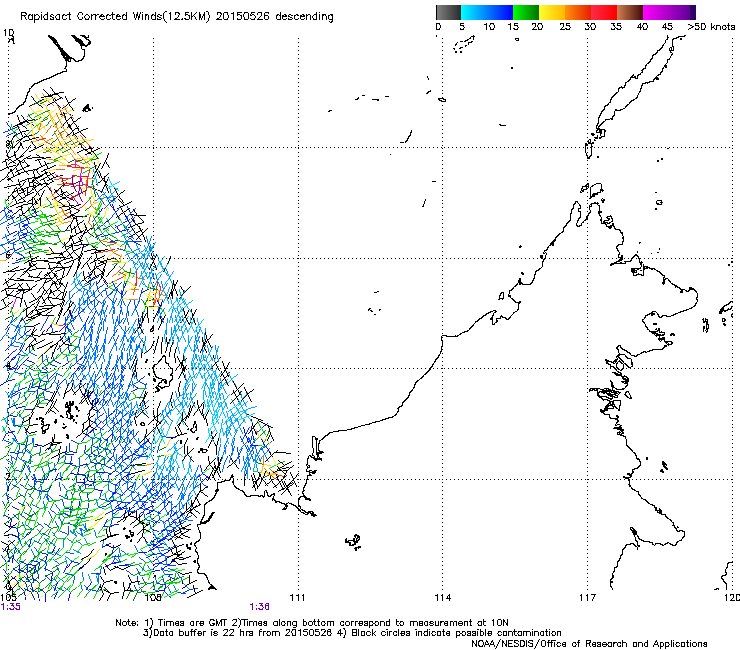This screenshot has width=740, height=650.
Task: Click the NOAA/NESDIS credit line
Action: click(x=589, y=644)
